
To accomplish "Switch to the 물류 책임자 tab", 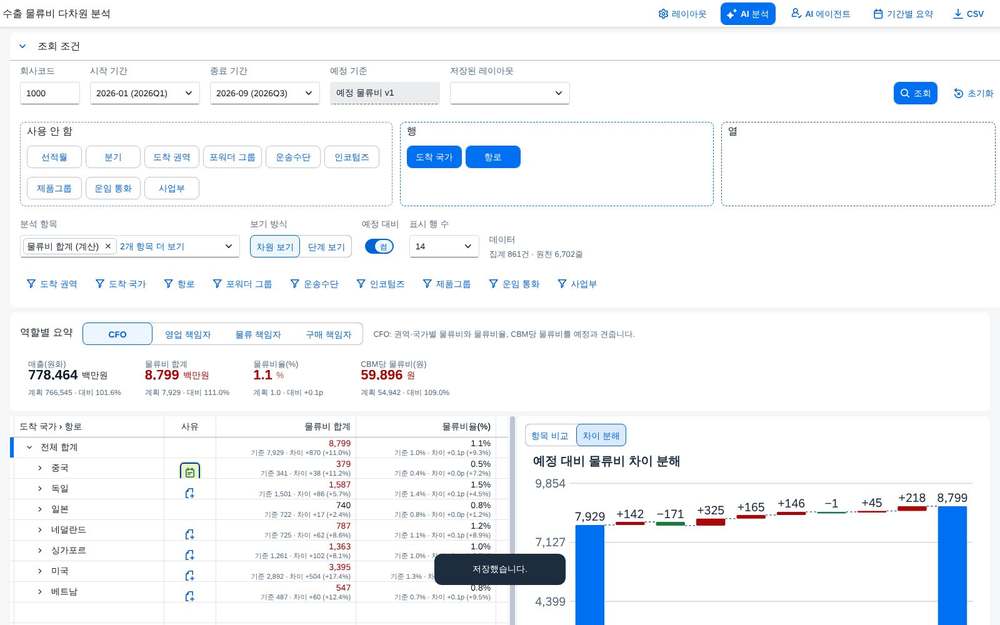I will pyautogui.click(x=258, y=334).
